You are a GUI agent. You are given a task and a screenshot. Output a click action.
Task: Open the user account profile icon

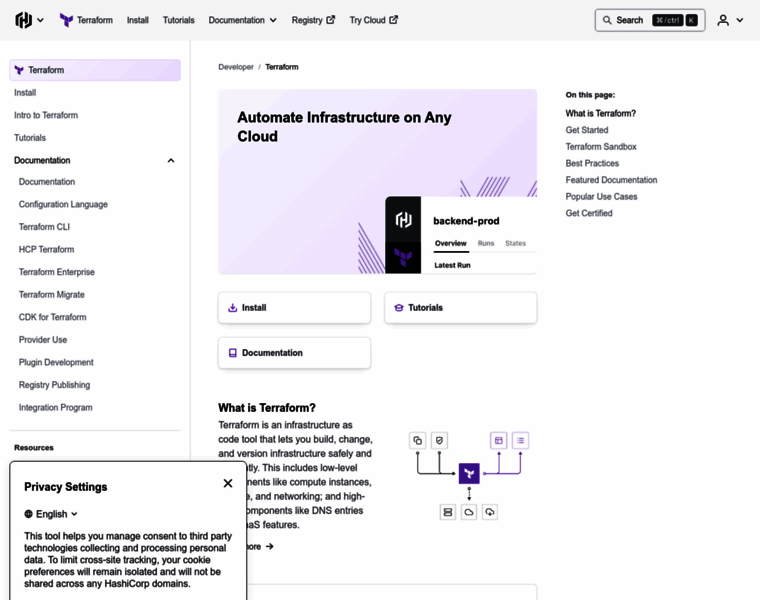coord(723,20)
